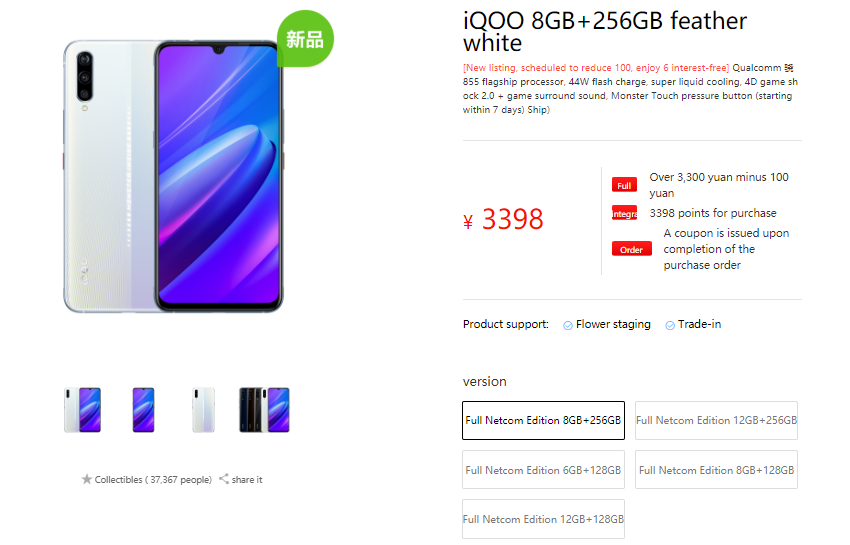
Task: View the white back phone thumbnail
Action: tap(204, 410)
